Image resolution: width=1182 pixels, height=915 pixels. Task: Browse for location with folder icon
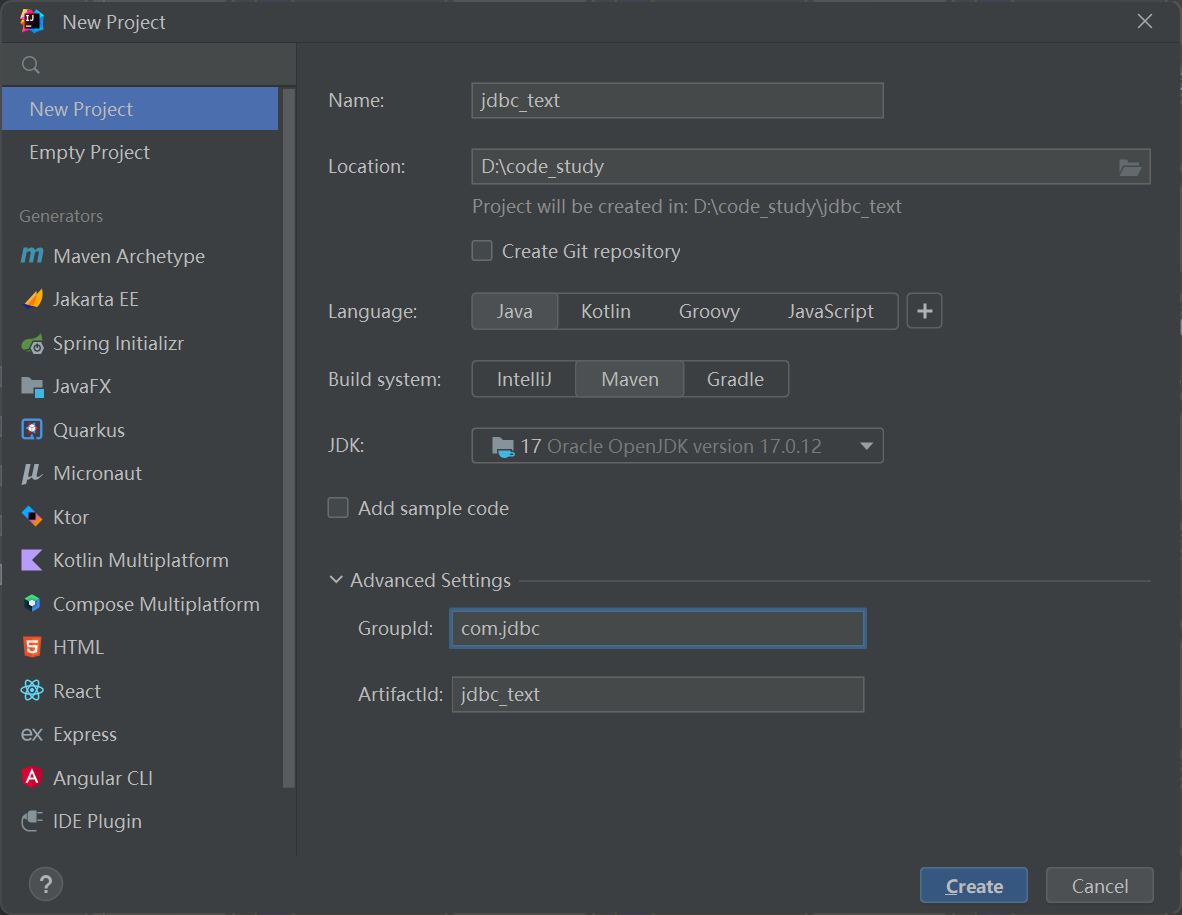(x=1129, y=167)
